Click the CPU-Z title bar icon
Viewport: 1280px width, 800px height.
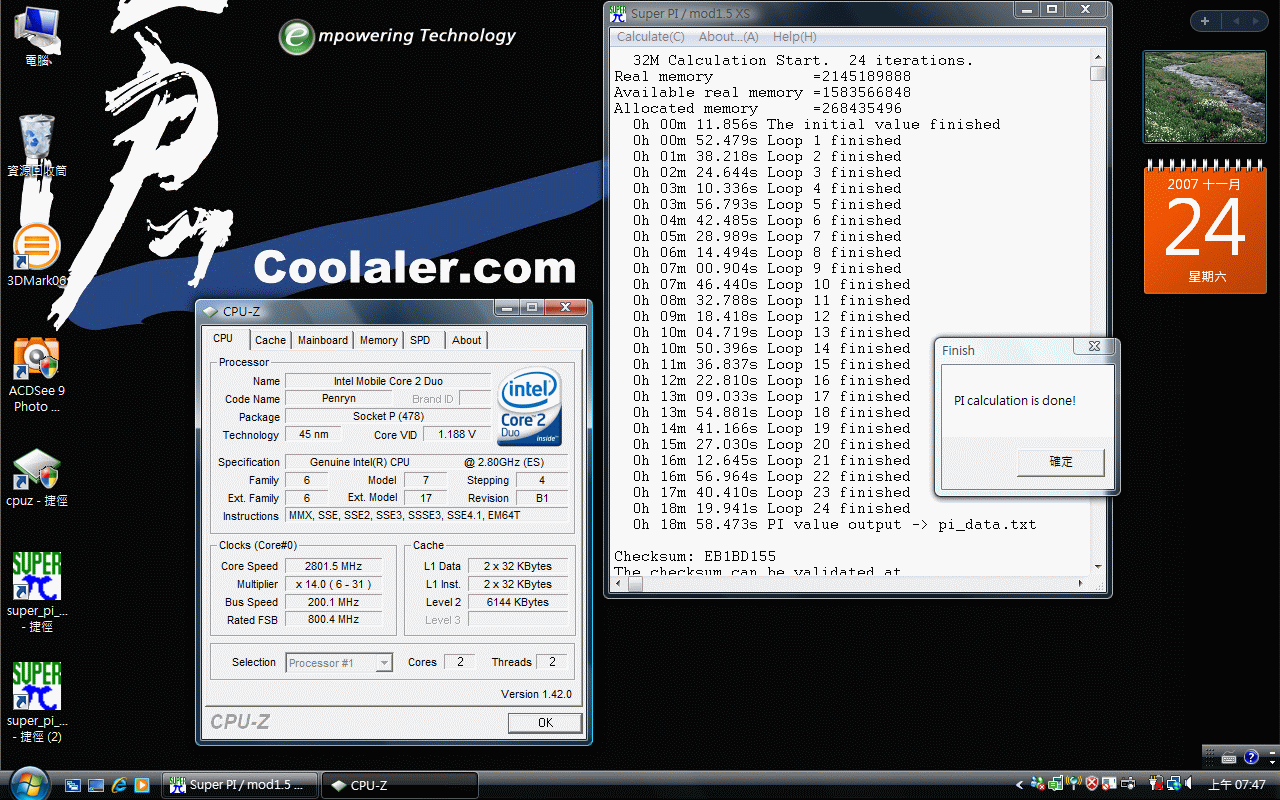(x=210, y=311)
